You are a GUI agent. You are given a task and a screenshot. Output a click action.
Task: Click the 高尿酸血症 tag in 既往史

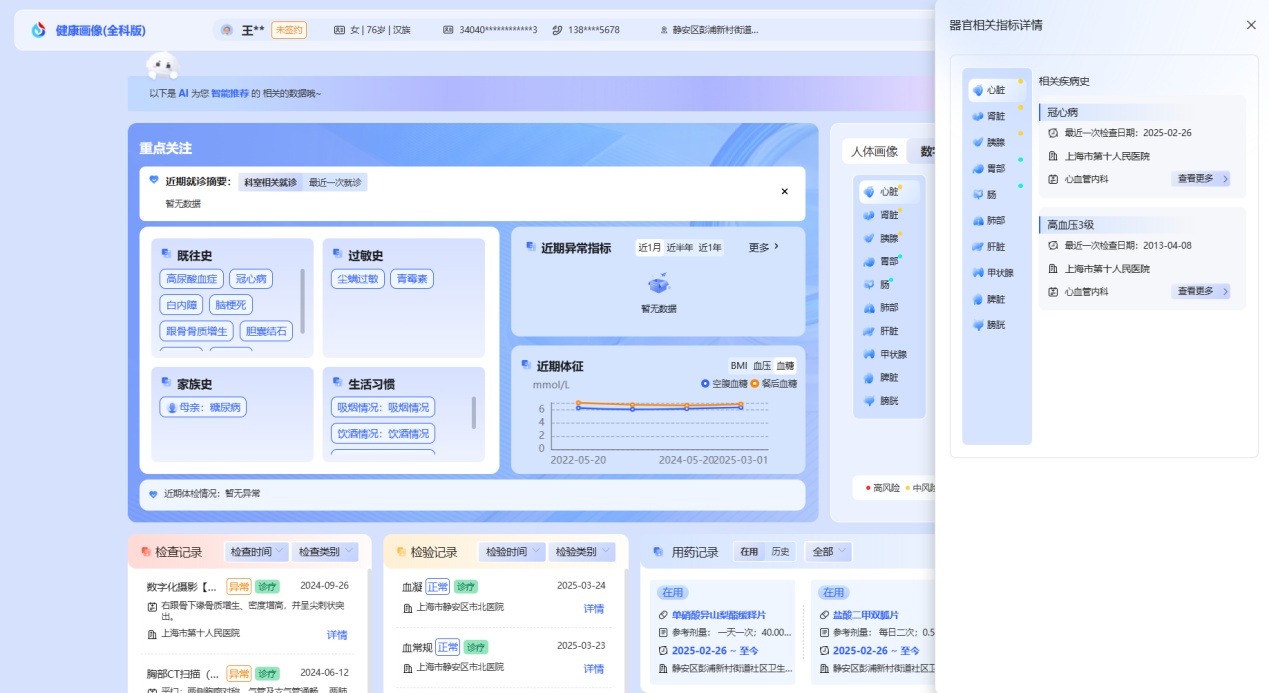(x=191, y=279)
